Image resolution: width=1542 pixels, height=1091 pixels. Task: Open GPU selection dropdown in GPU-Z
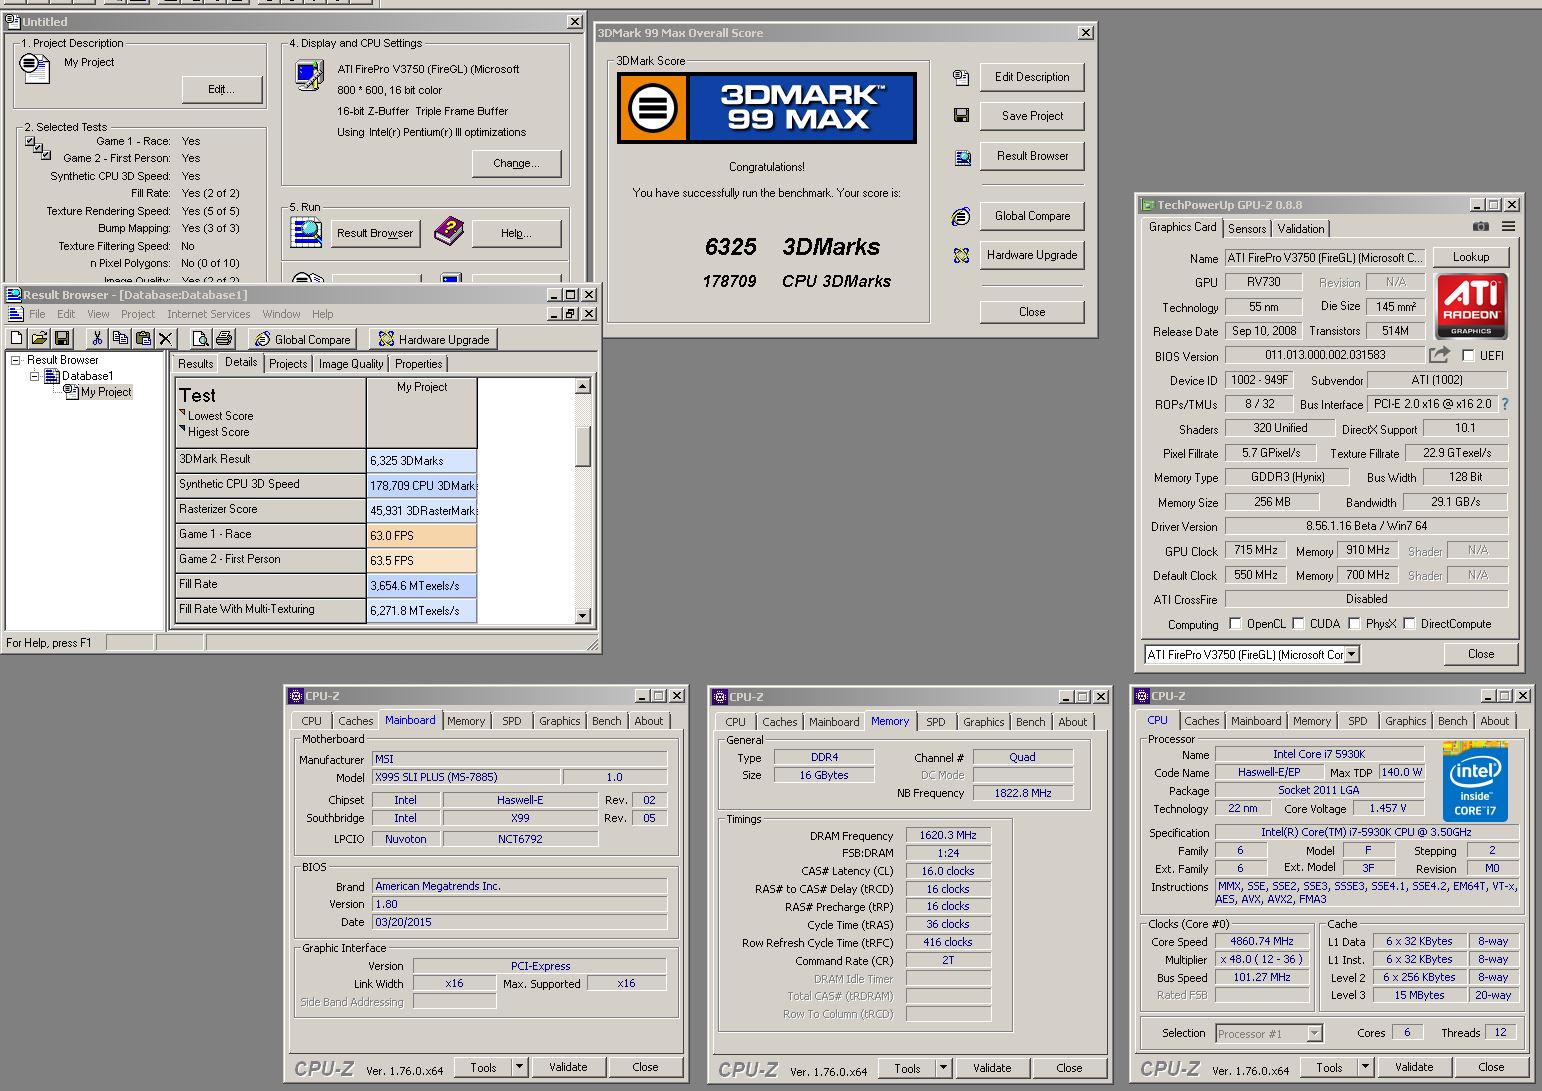(1352, 655)
